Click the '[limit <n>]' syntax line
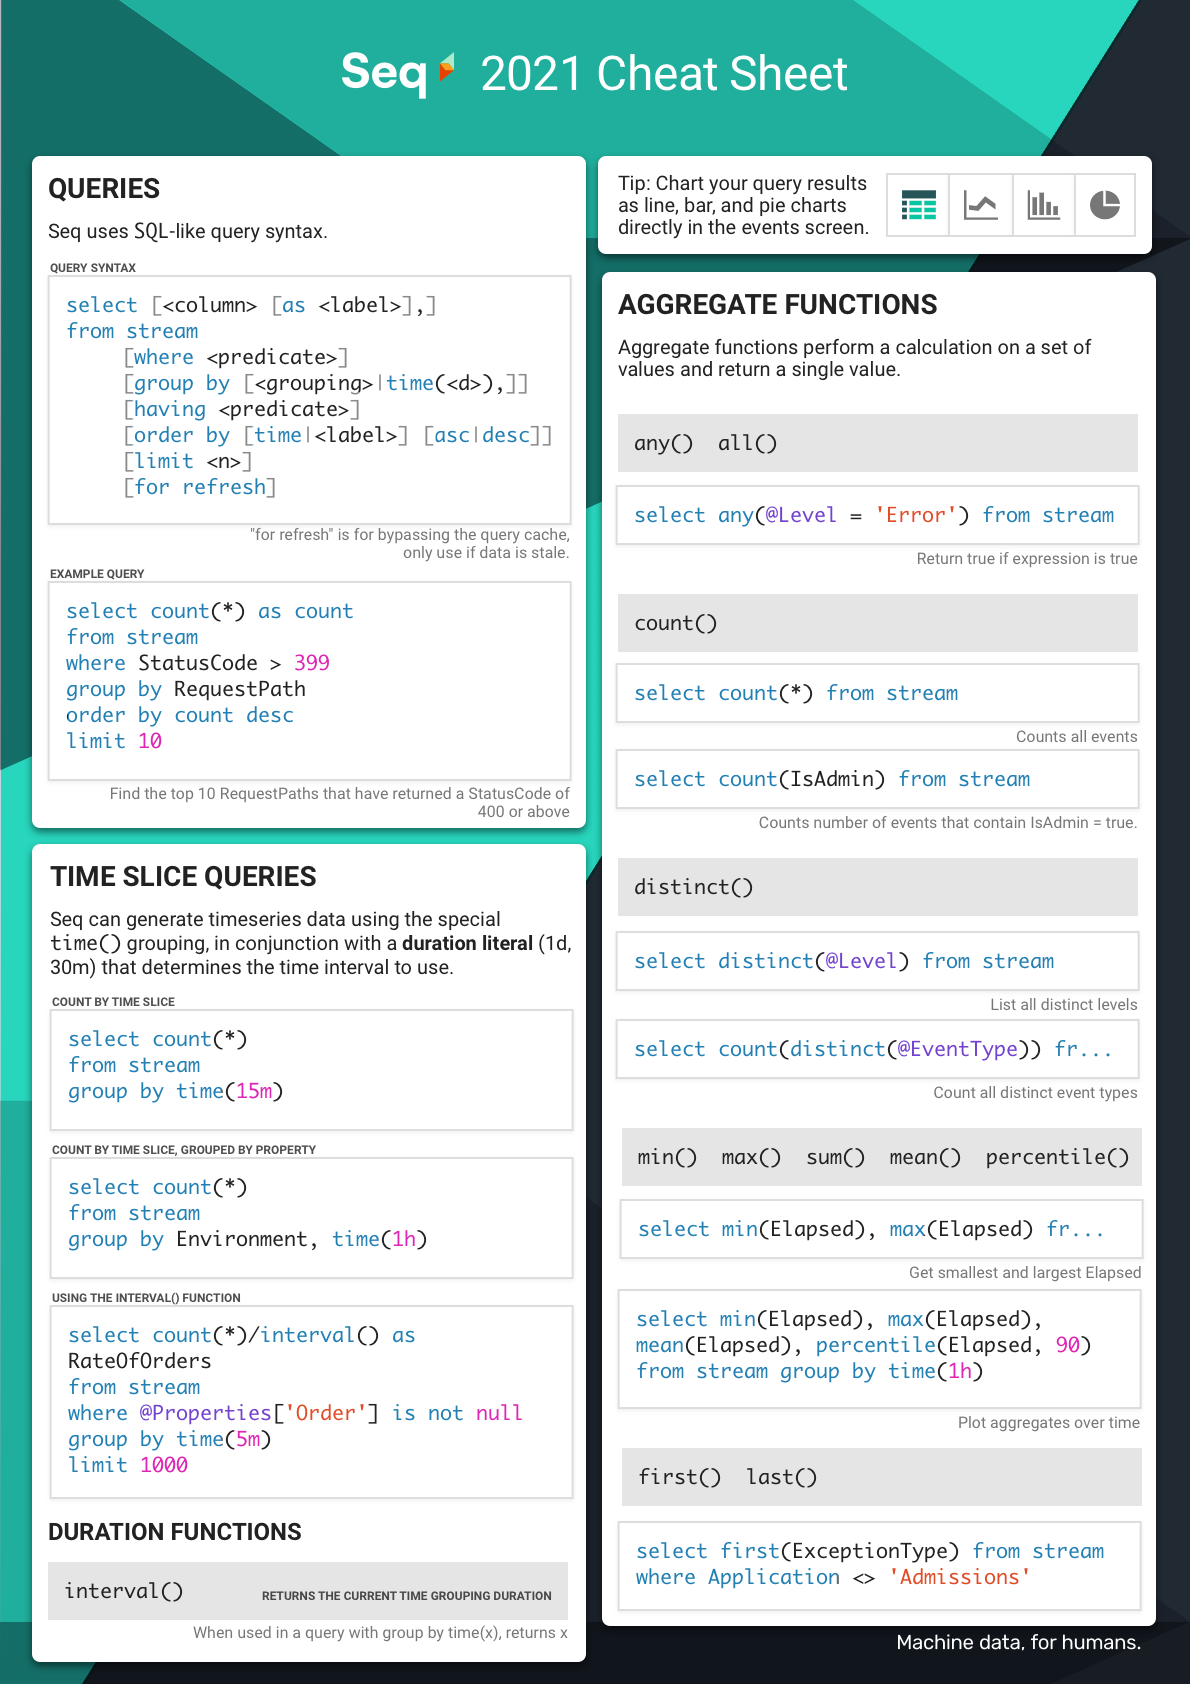Image resolution: width=1190 pixels, height=1684 pixels. 188,461
